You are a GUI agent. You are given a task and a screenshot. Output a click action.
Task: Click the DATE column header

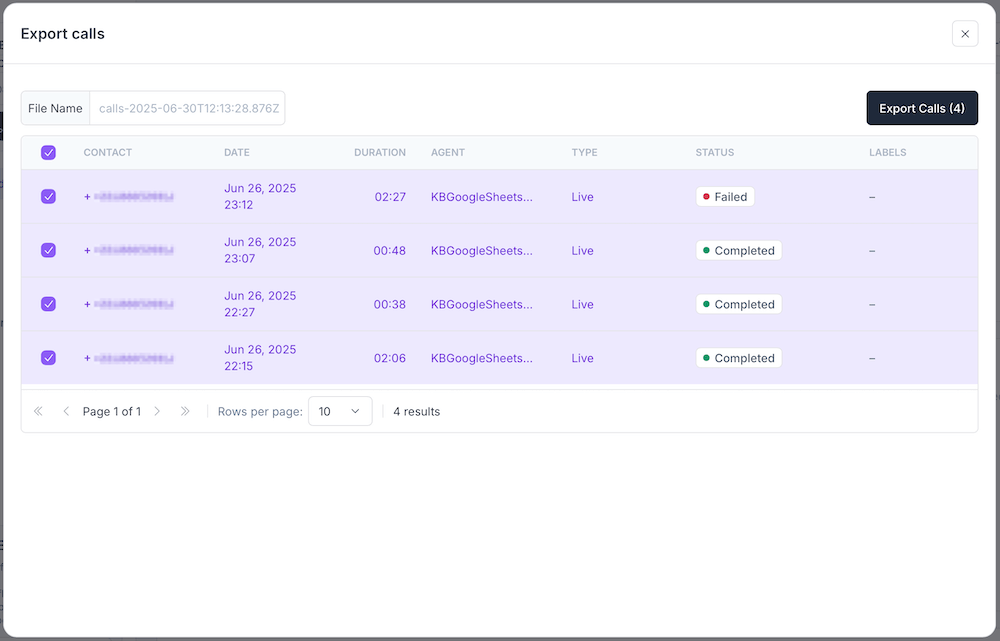pyautogui.click(x=237, y=153)
